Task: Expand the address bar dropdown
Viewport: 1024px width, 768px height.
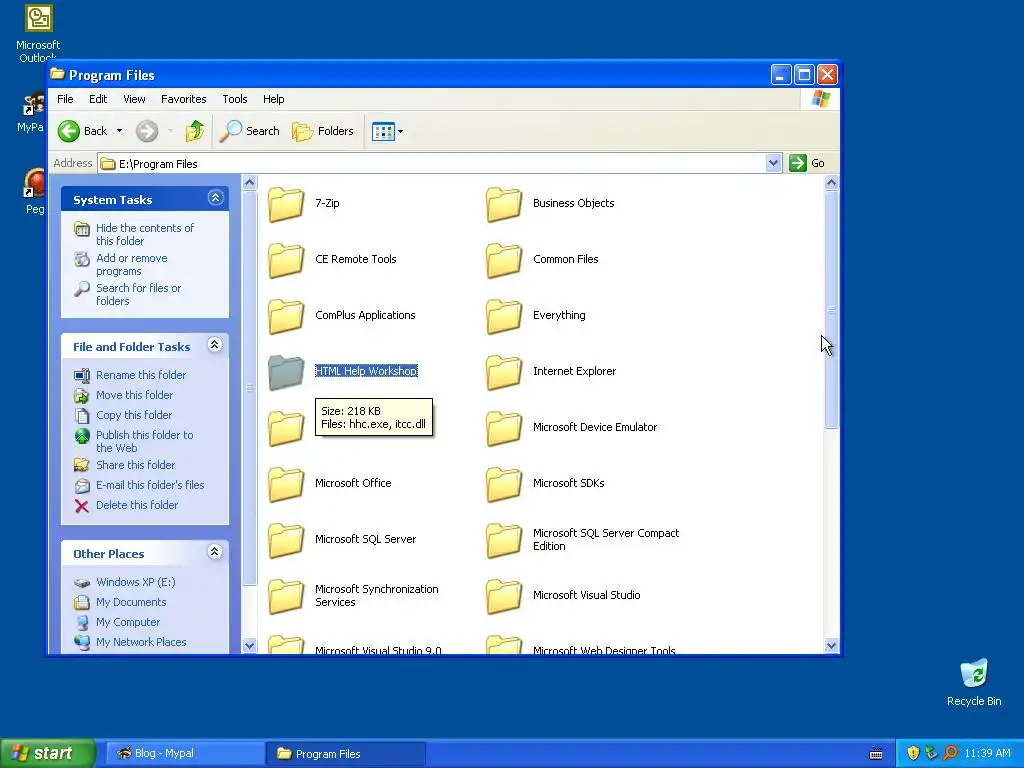Action: point(773,163)
